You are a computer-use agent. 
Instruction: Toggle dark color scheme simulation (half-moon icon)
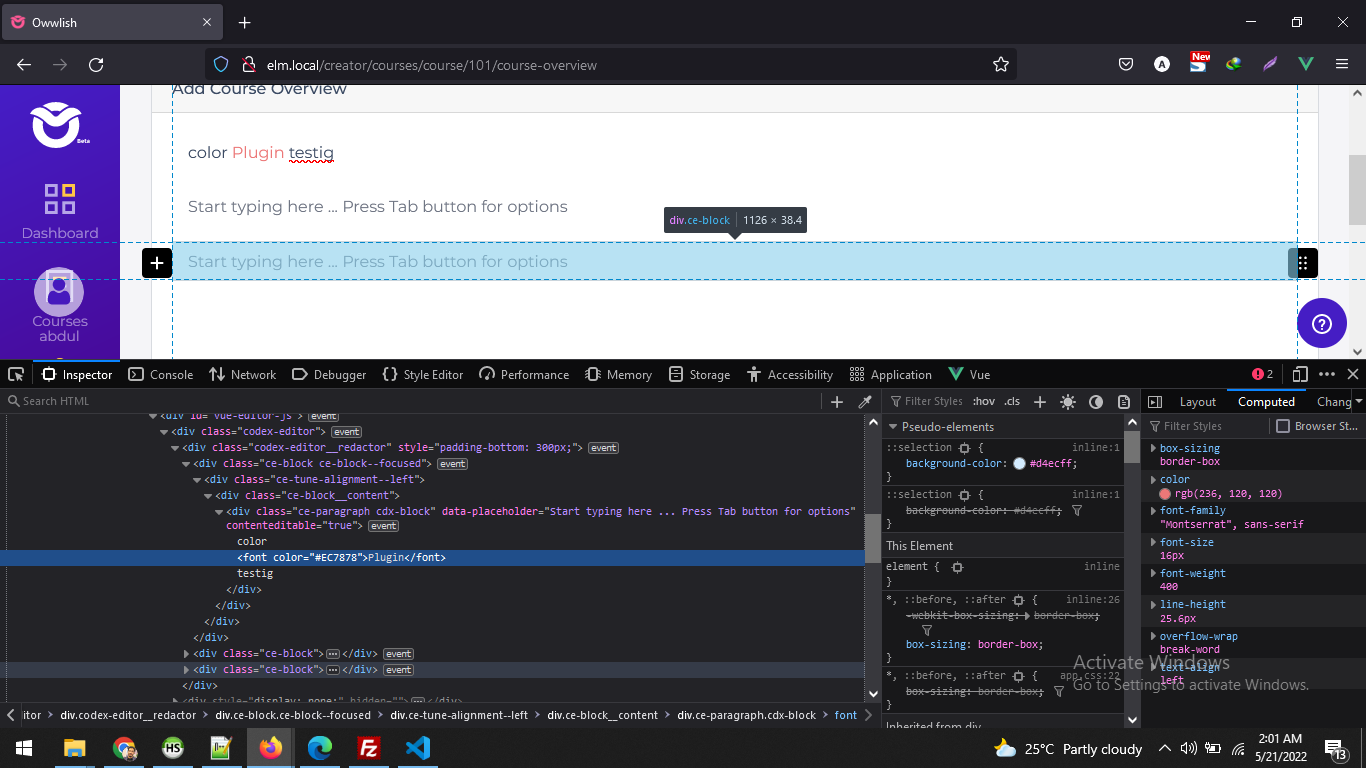[x=1096, y=401]
